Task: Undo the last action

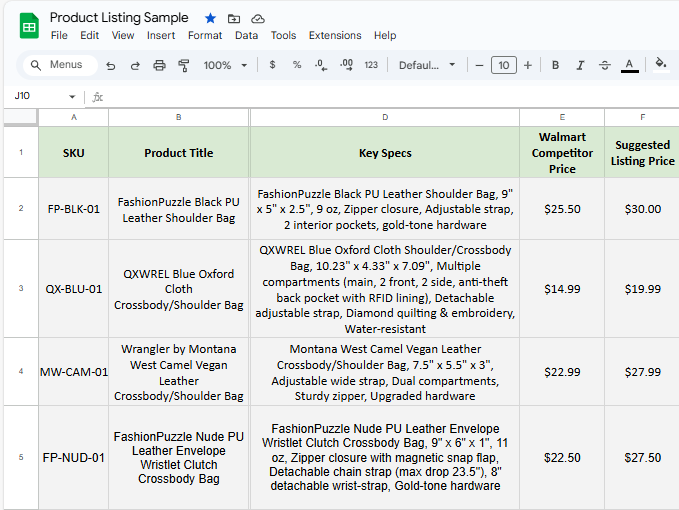Action: [x=111, y=65]
